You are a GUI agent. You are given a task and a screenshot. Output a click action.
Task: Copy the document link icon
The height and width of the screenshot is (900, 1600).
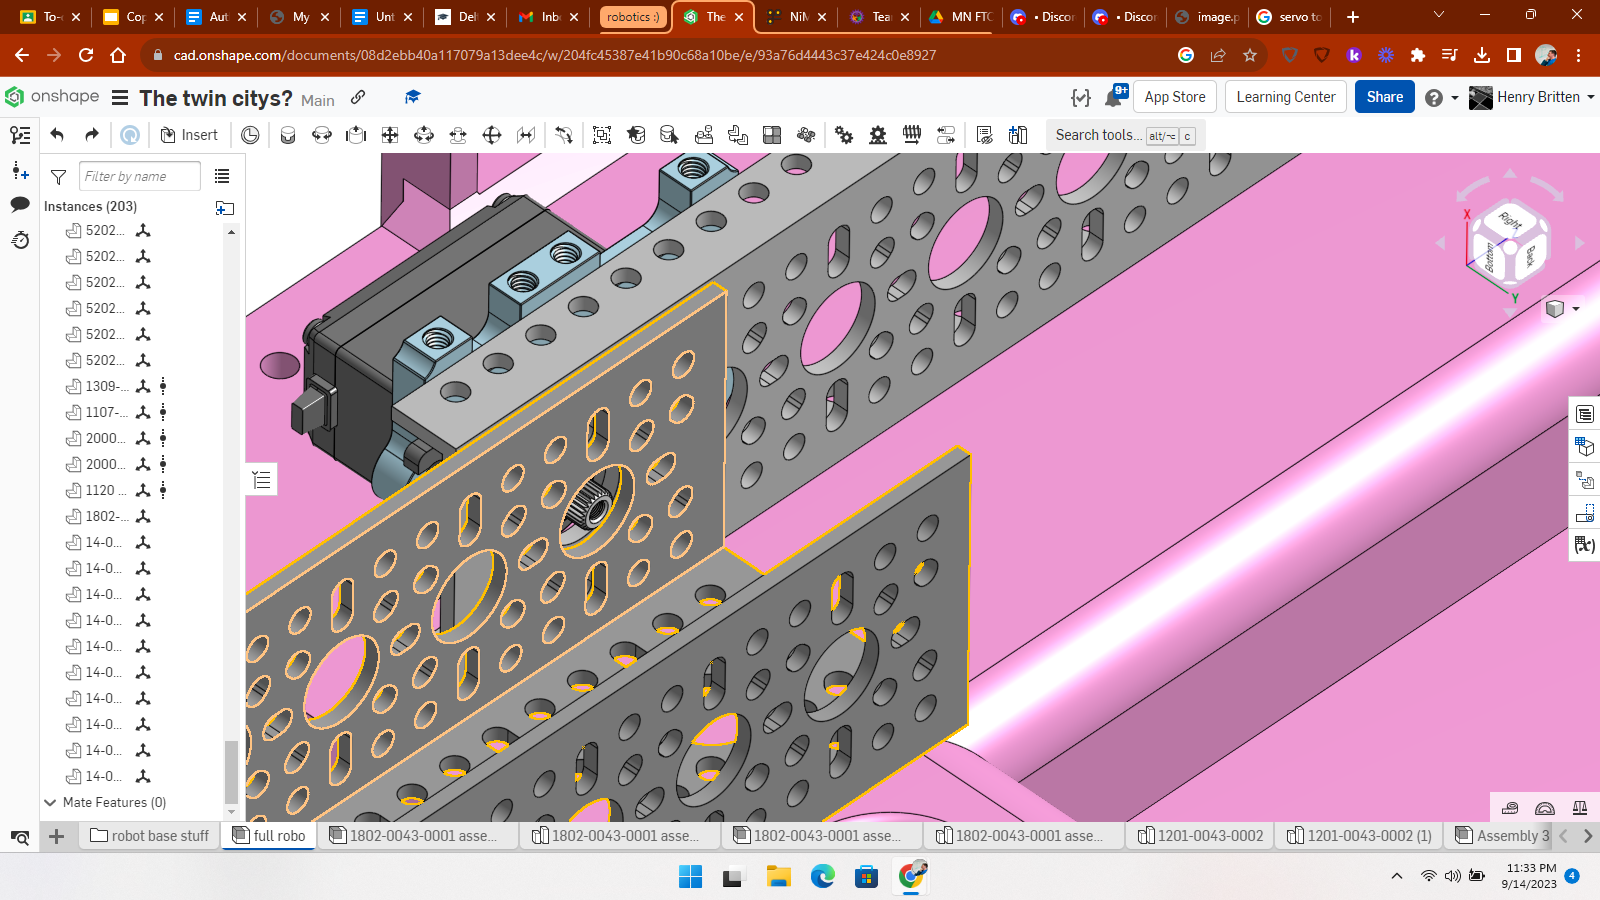[x=358, y=97]
